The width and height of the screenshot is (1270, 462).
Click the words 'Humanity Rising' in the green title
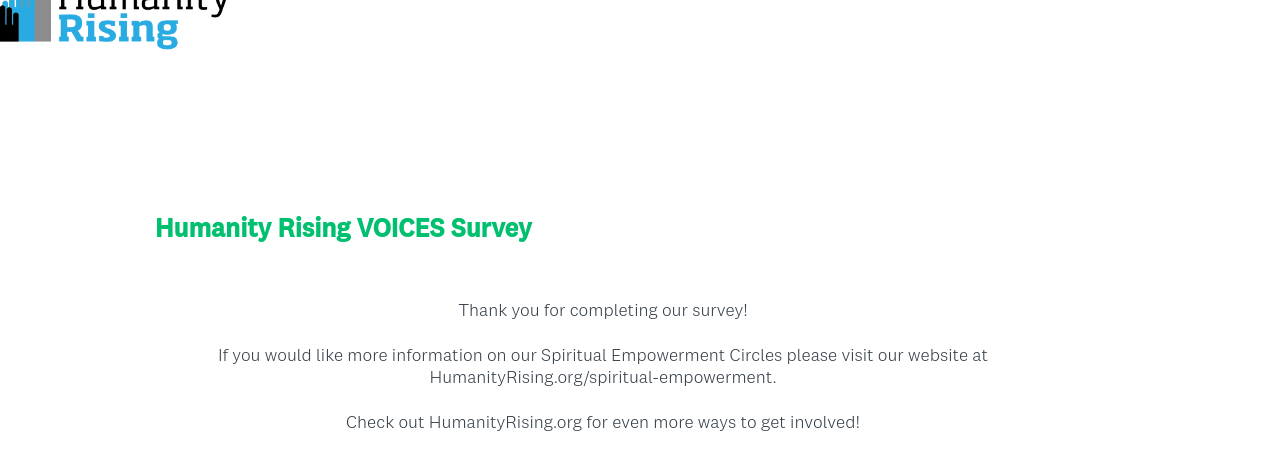[x=253, y=228]
